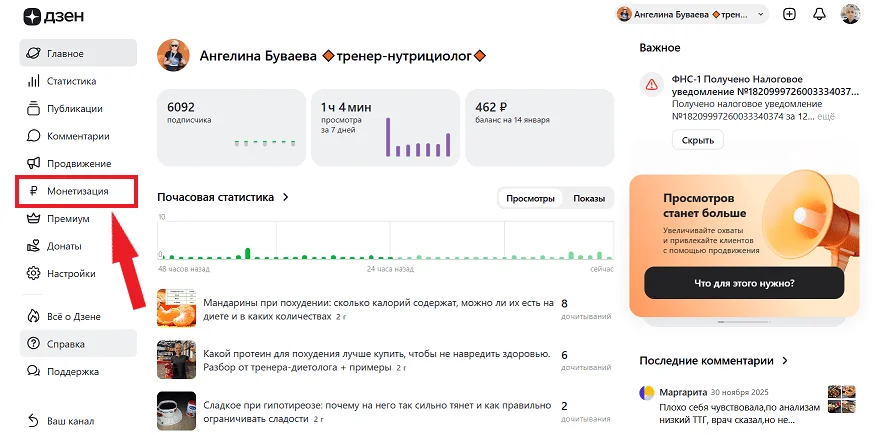
Task: Click the sweets article thumbnail
Action: [x=176, y=411]
